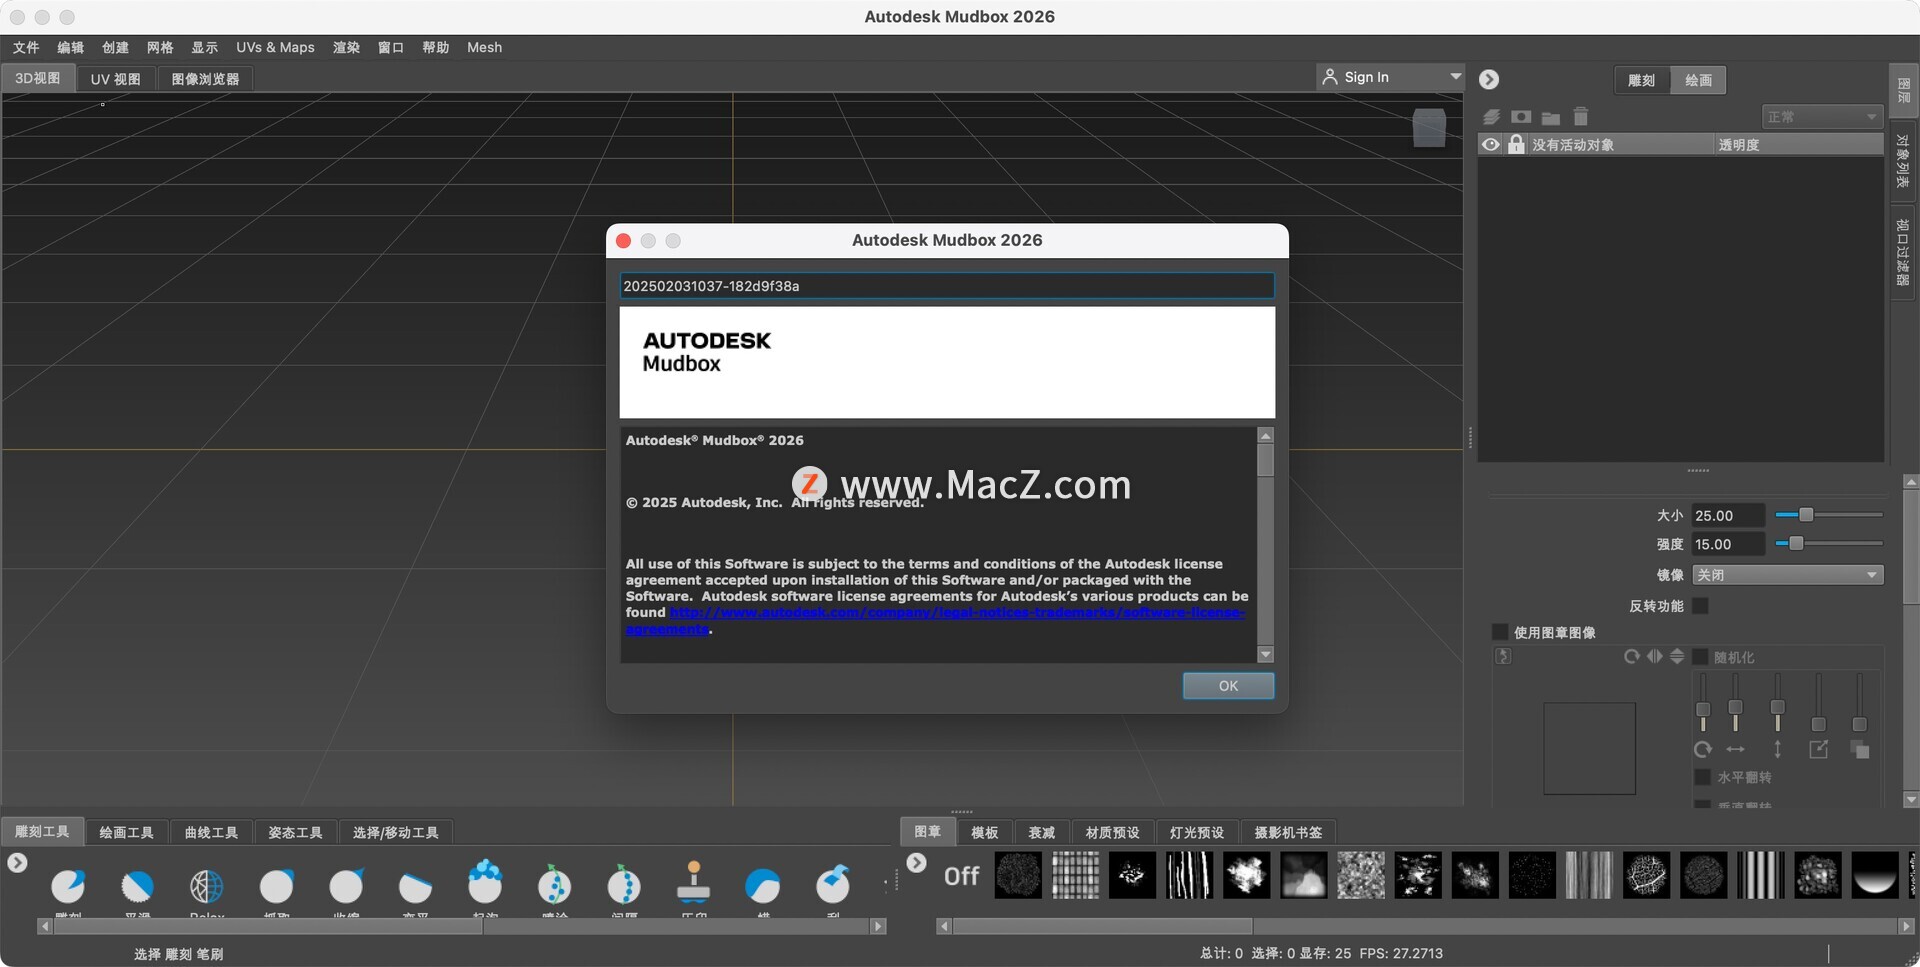Select the Relax globe tool icon
The height and width of the screenshot is (967, 1920).
click(207, 886)
